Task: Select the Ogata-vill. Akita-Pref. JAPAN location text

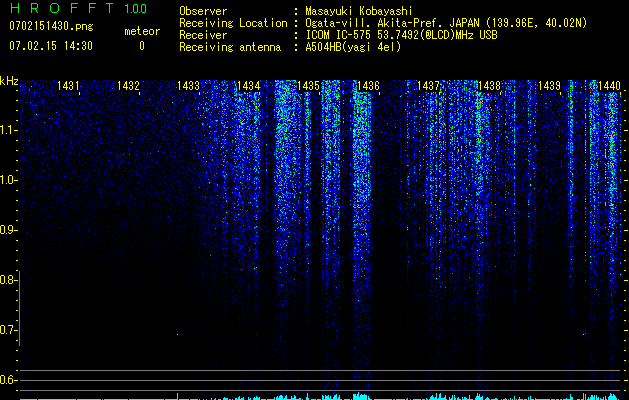Action: point(446,23)
